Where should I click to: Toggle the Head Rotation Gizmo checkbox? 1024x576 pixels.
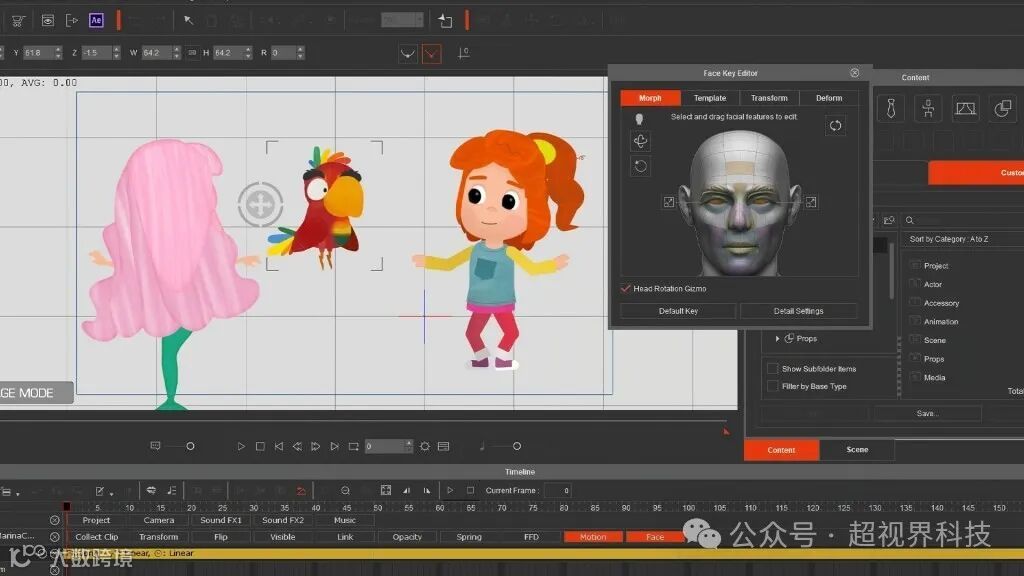[x=626, y=289]
